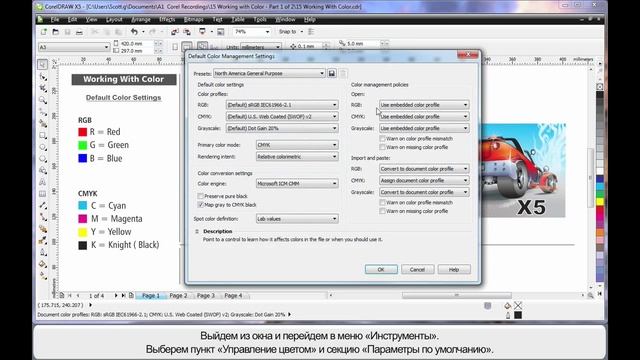
Task: Save preset with the disk icon
Action: [x=332, y=73]
